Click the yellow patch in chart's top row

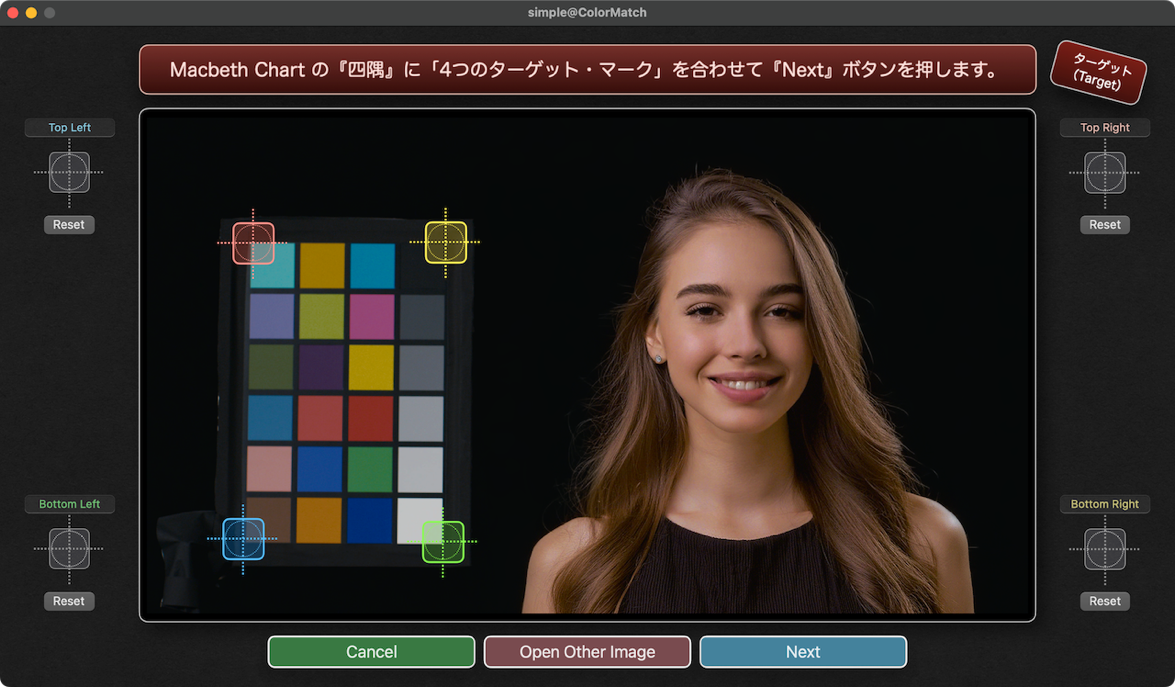[x=322, y=265]
